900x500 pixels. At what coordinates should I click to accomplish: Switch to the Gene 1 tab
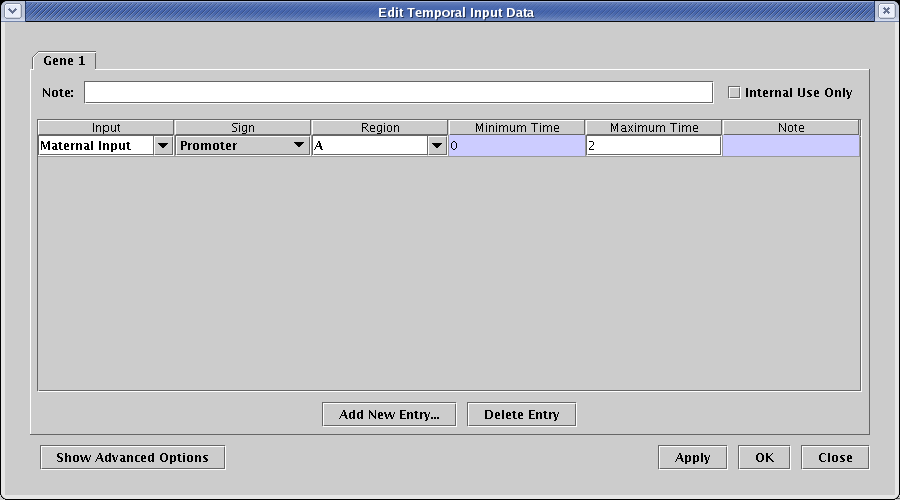point(64,61)
